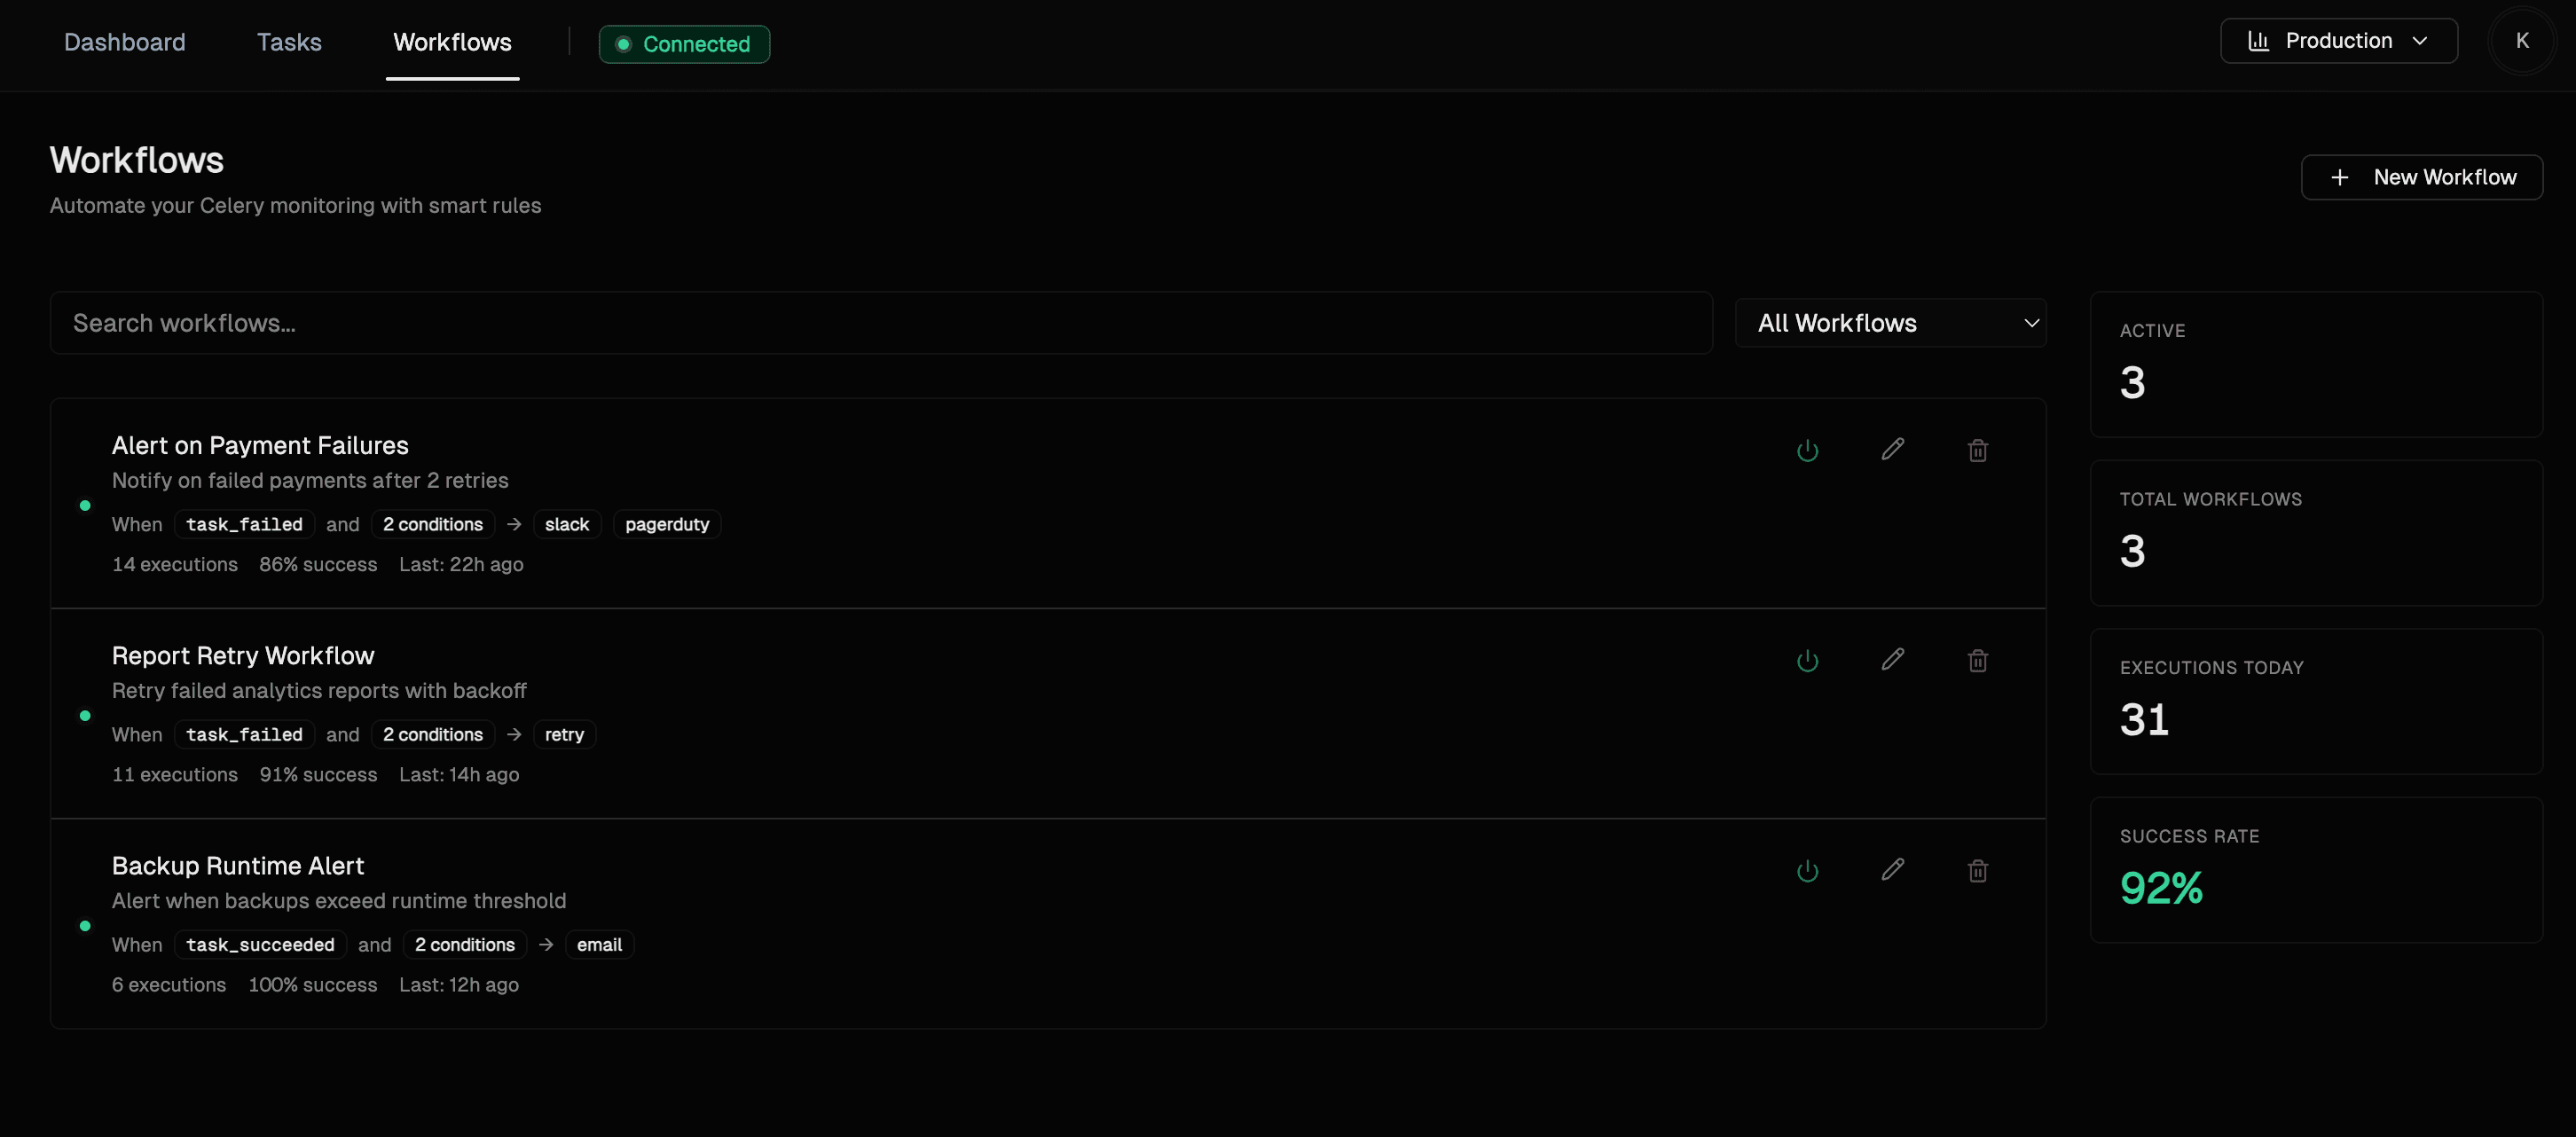Image resolution: width=2576 pixels, height=1137 pixels.
Task: Edit the Alert on Payment Failures workflow
Action: 1892,450
